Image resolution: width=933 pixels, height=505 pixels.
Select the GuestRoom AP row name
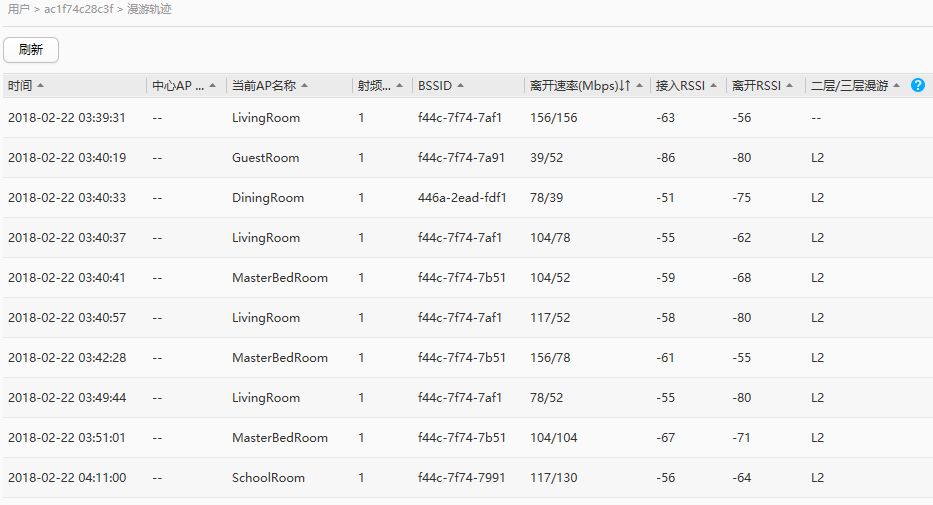(265, 158)
